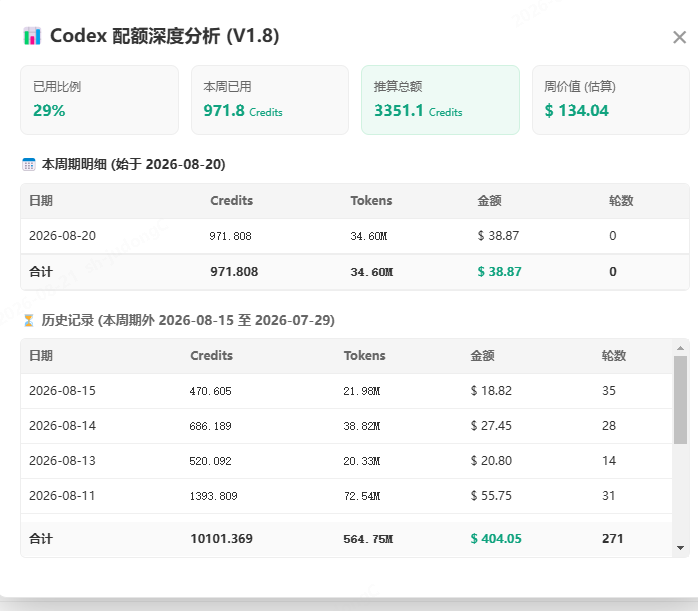Click green total amount $ 38.87
The width and height of the screenshot is (698, 611).
(499, 271)
